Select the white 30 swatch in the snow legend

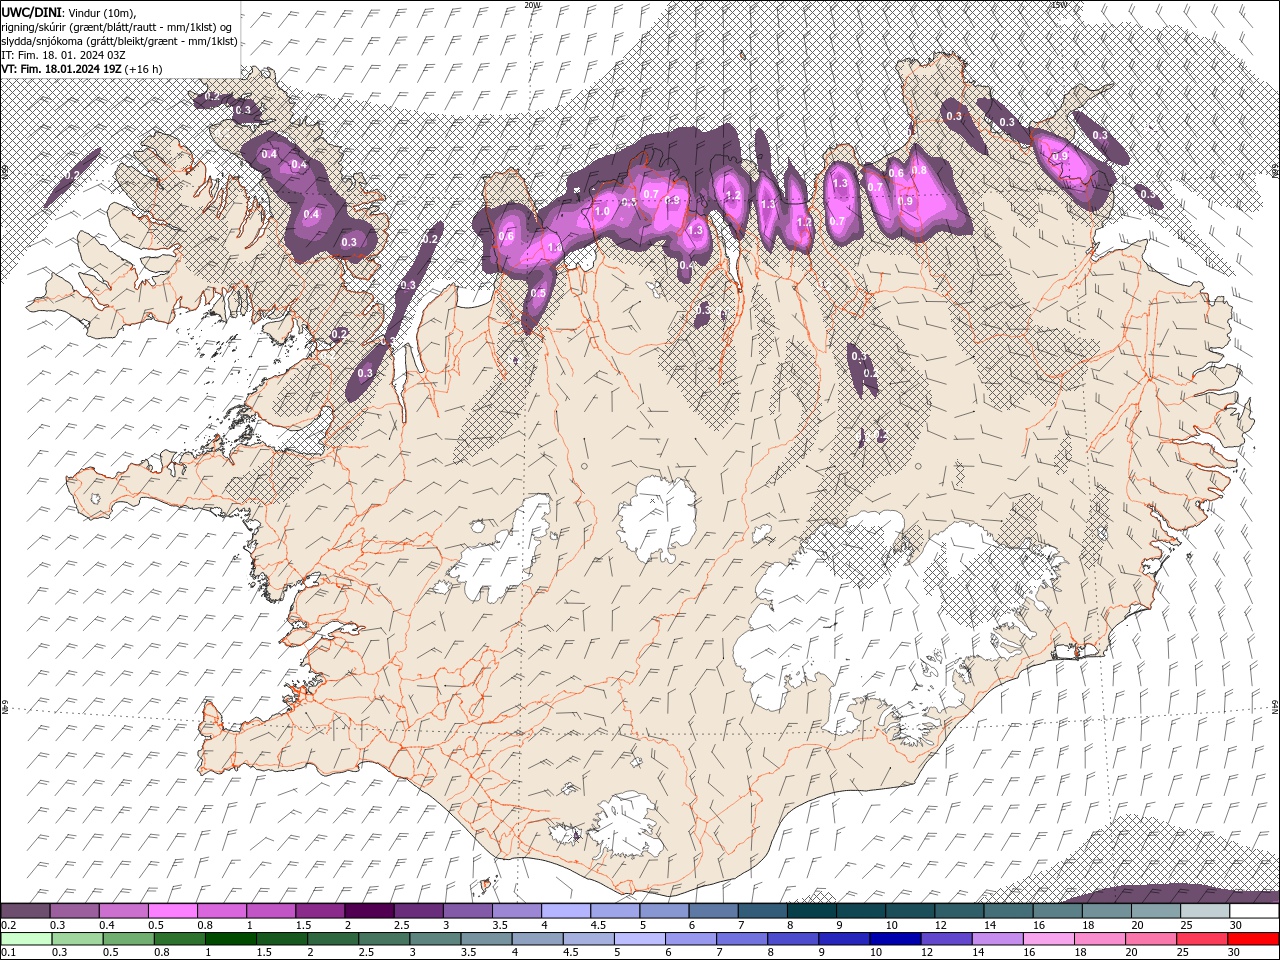[1253, 911]
